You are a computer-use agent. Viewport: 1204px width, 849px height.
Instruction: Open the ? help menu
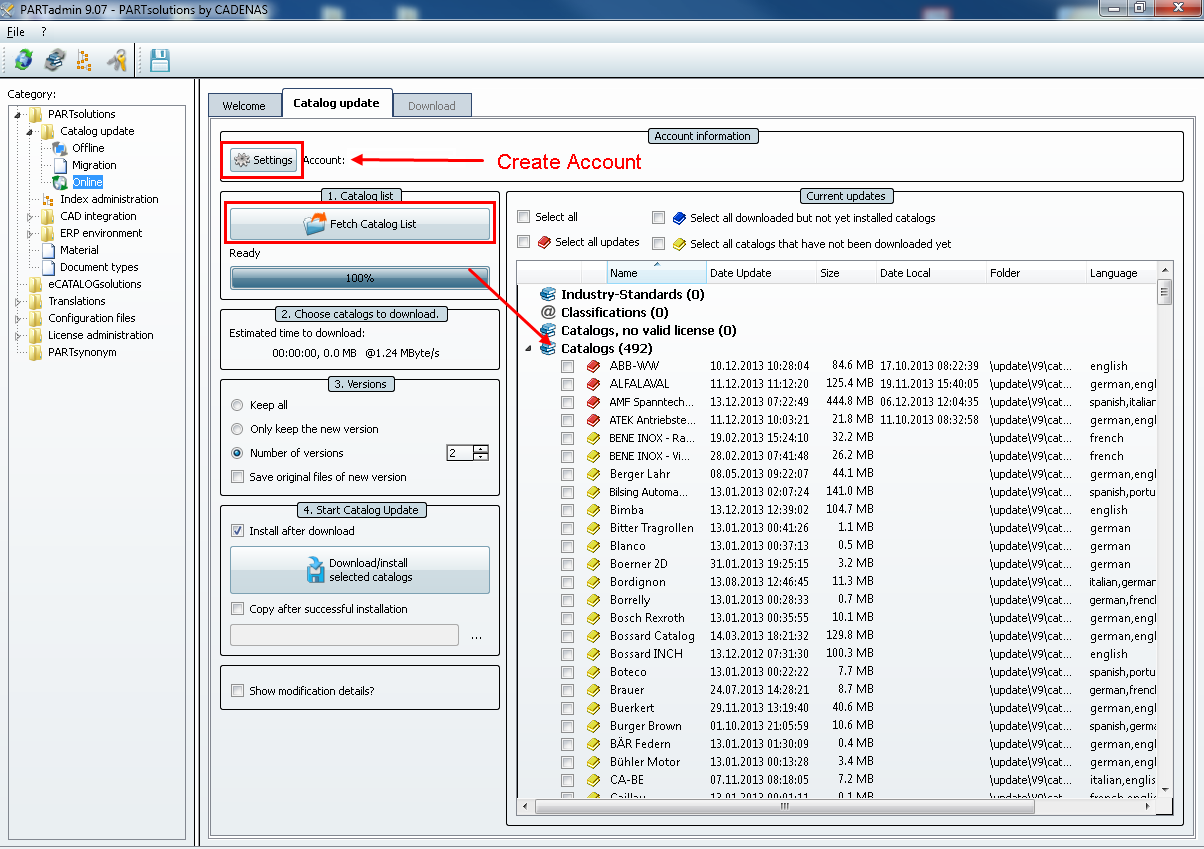[44, 32]
